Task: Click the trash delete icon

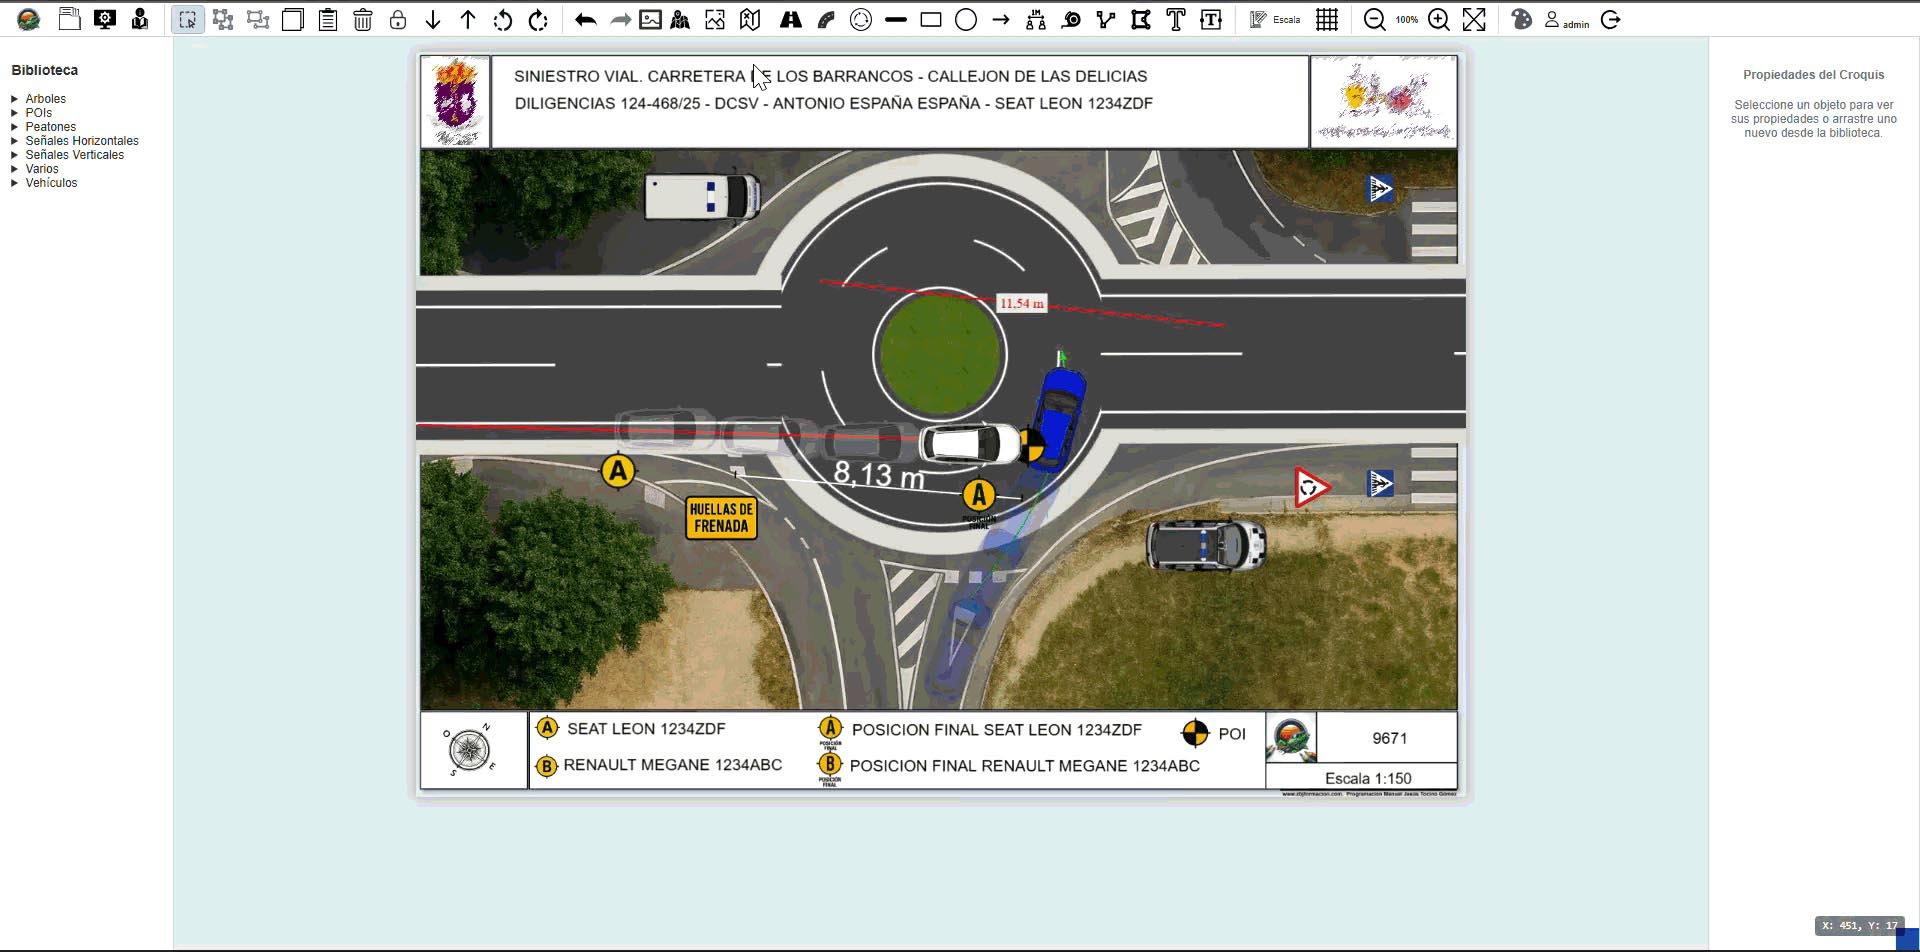Action: click(x=363, y=20)
